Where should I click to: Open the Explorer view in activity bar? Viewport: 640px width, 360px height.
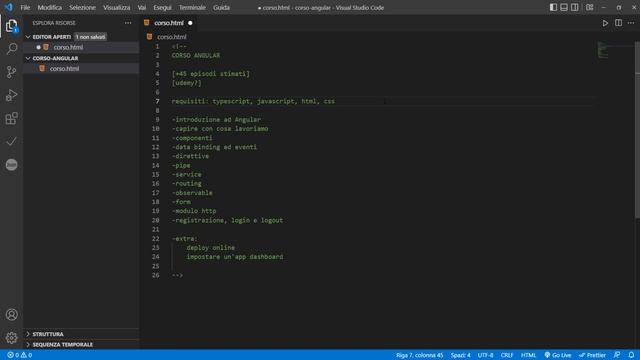[x=11, y=26]
